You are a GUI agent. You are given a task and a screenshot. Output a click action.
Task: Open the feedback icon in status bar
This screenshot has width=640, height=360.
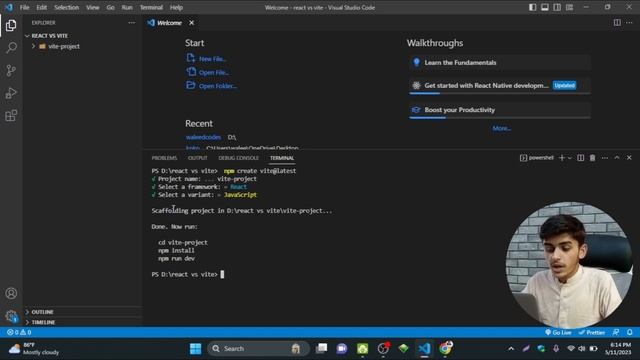[x=616, y=332]
